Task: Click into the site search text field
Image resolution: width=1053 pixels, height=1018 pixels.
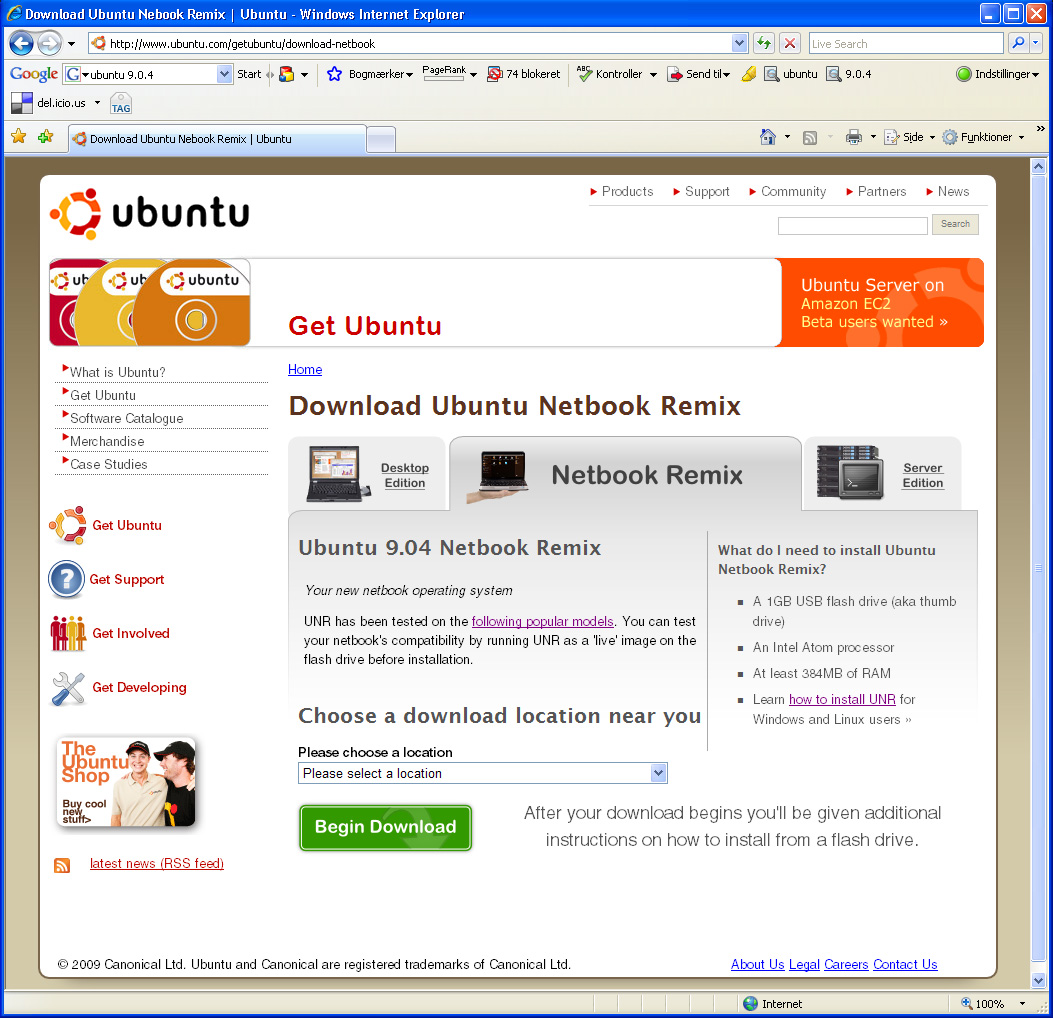Action: [x=852, y=225]
